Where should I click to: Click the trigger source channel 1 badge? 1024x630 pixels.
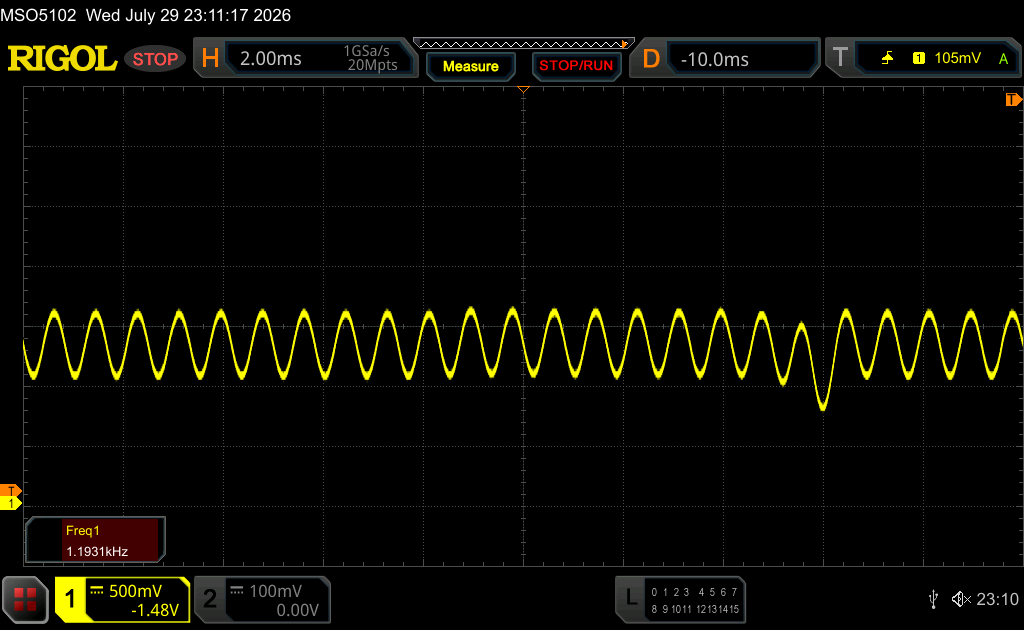tap(919, 58)
